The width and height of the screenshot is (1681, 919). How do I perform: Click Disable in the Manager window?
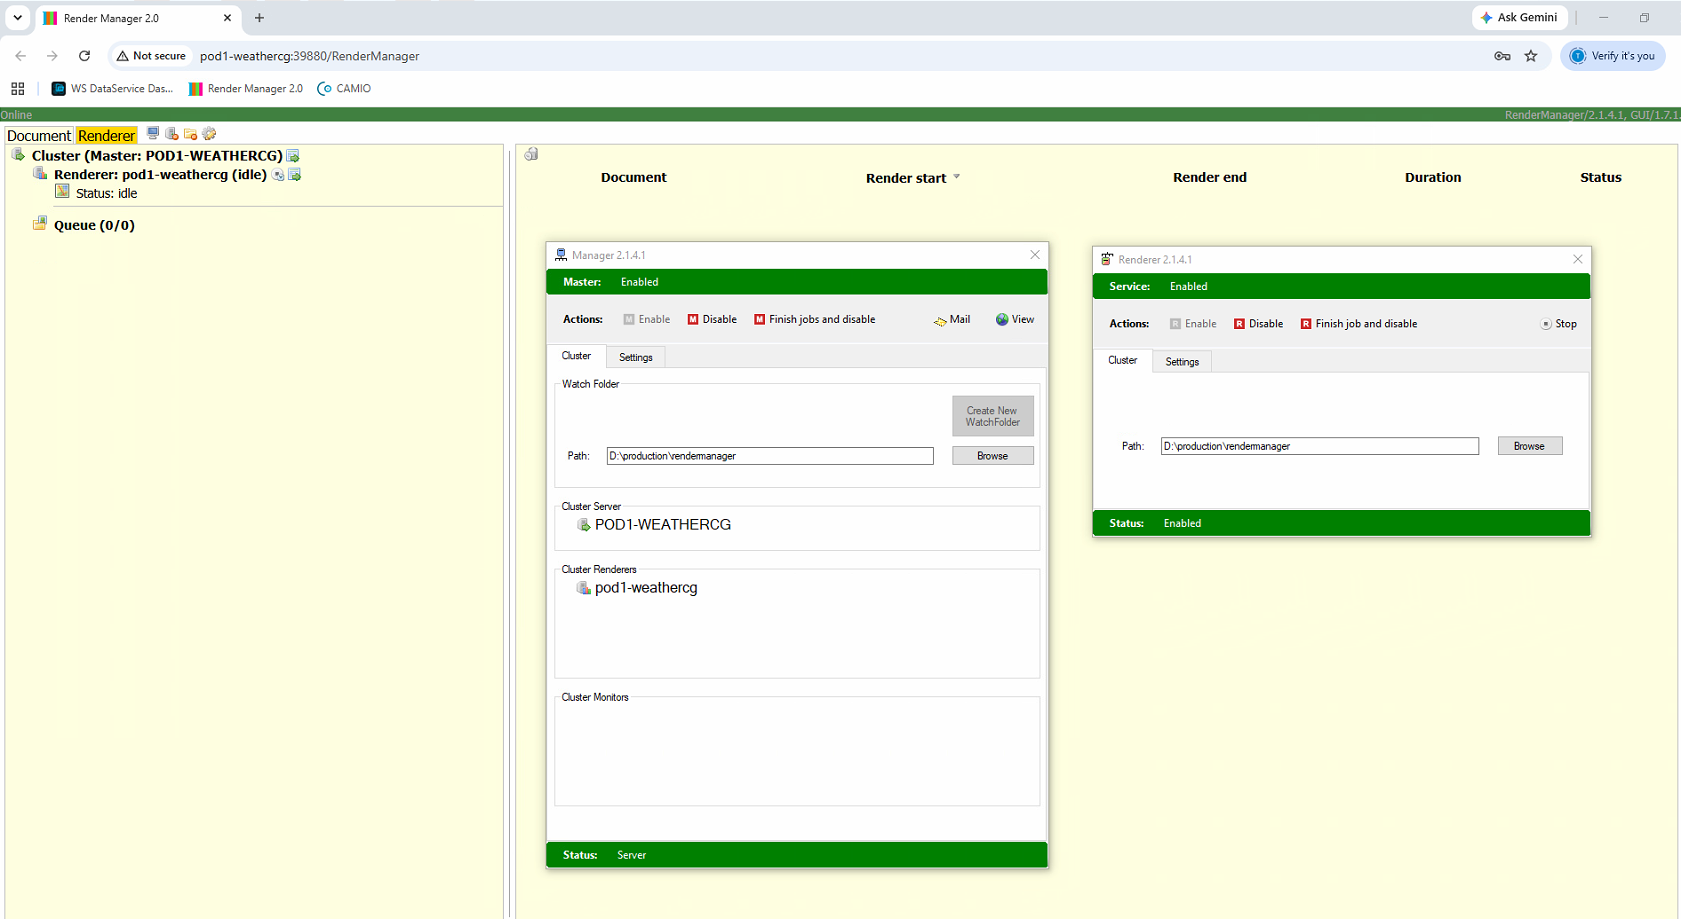pyautogui.click(x=712, y=320)
